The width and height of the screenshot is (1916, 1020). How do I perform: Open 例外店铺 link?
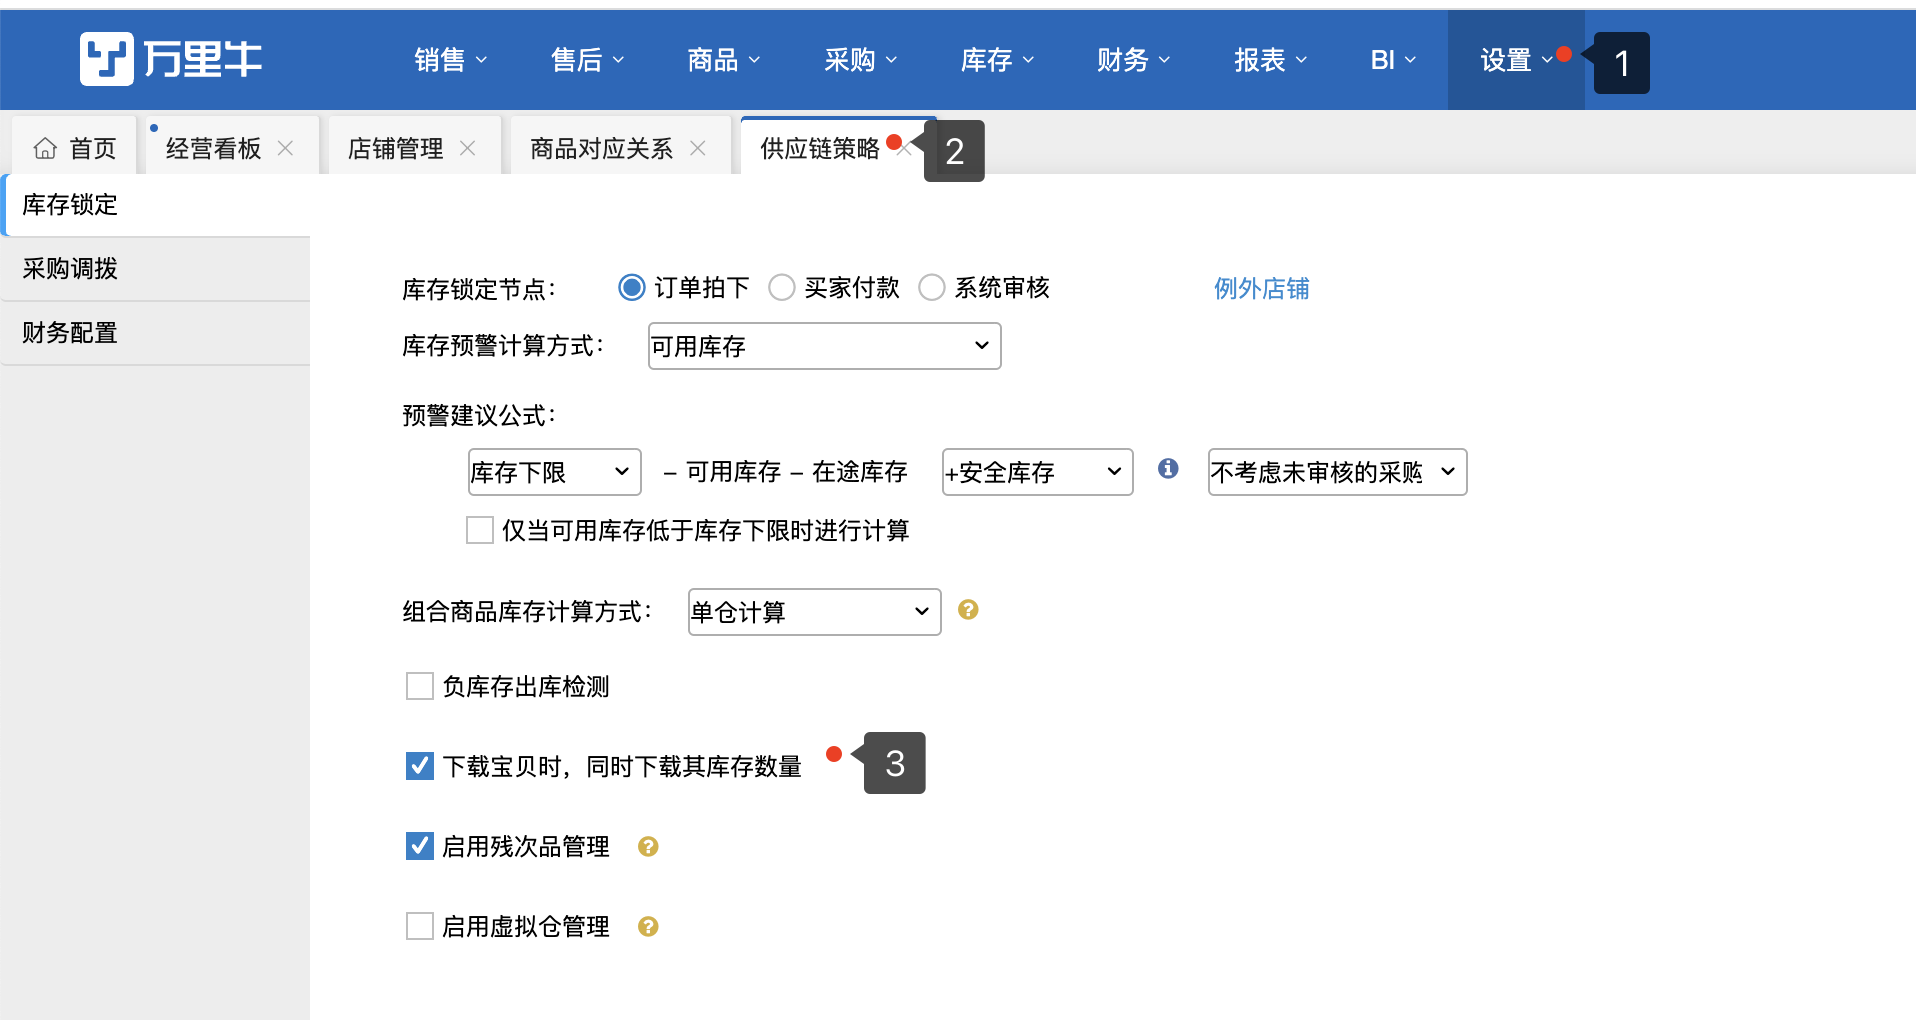[x=1262, y=288]
